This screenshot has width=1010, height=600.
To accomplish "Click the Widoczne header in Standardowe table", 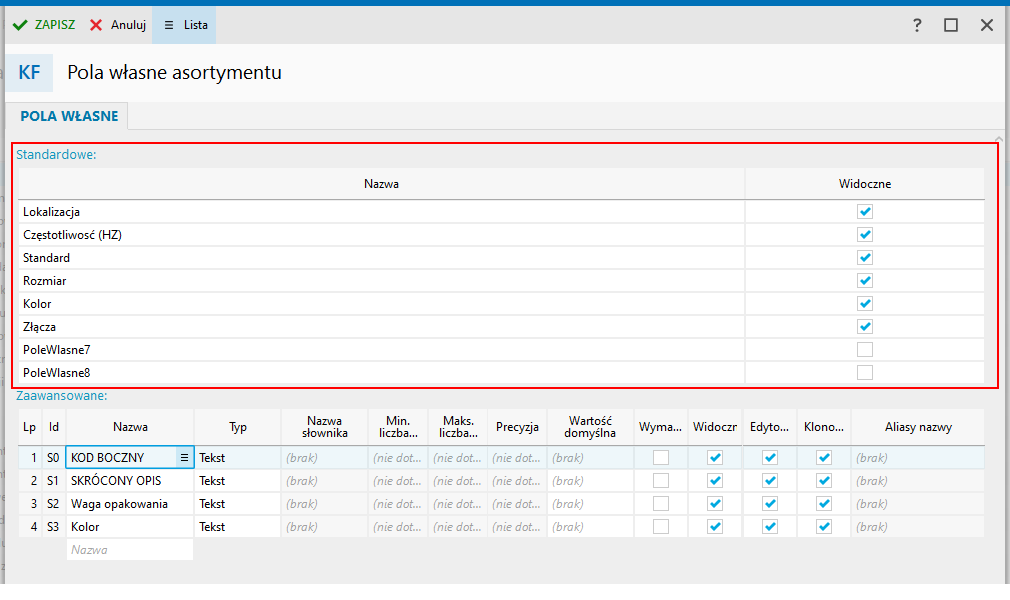I will [864, 184].
